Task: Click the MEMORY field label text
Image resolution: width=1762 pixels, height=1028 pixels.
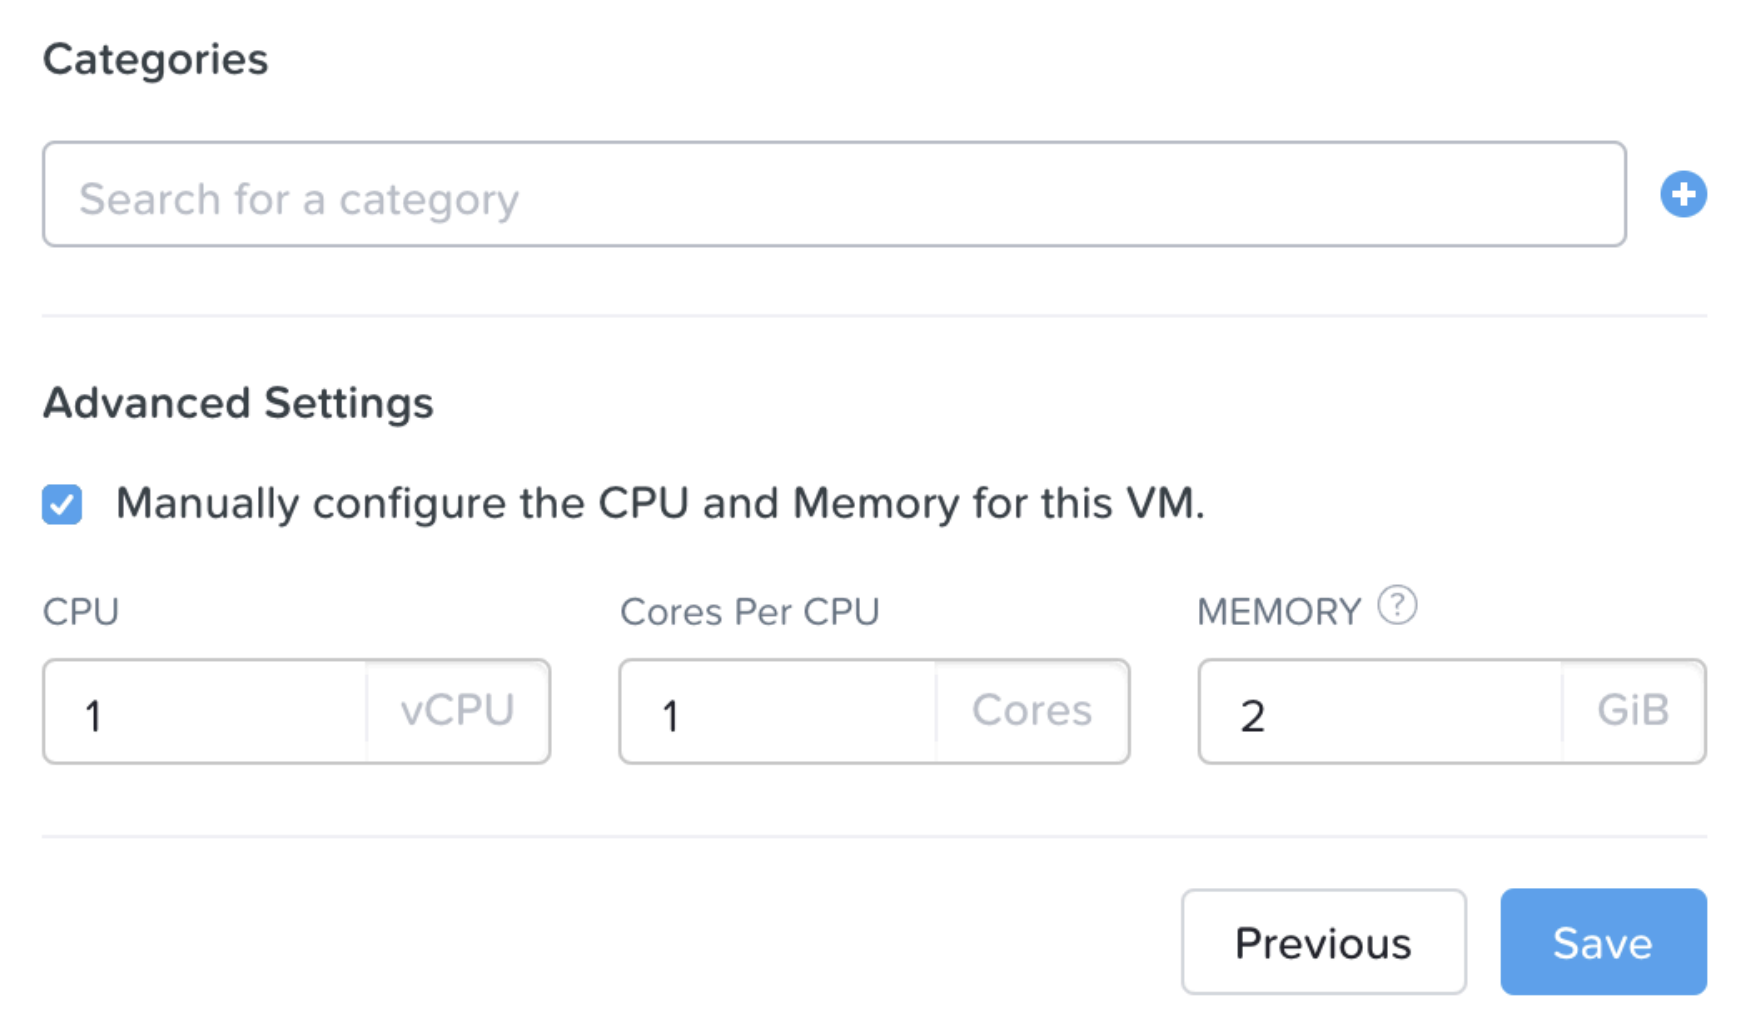Action: click(1278, 612)
